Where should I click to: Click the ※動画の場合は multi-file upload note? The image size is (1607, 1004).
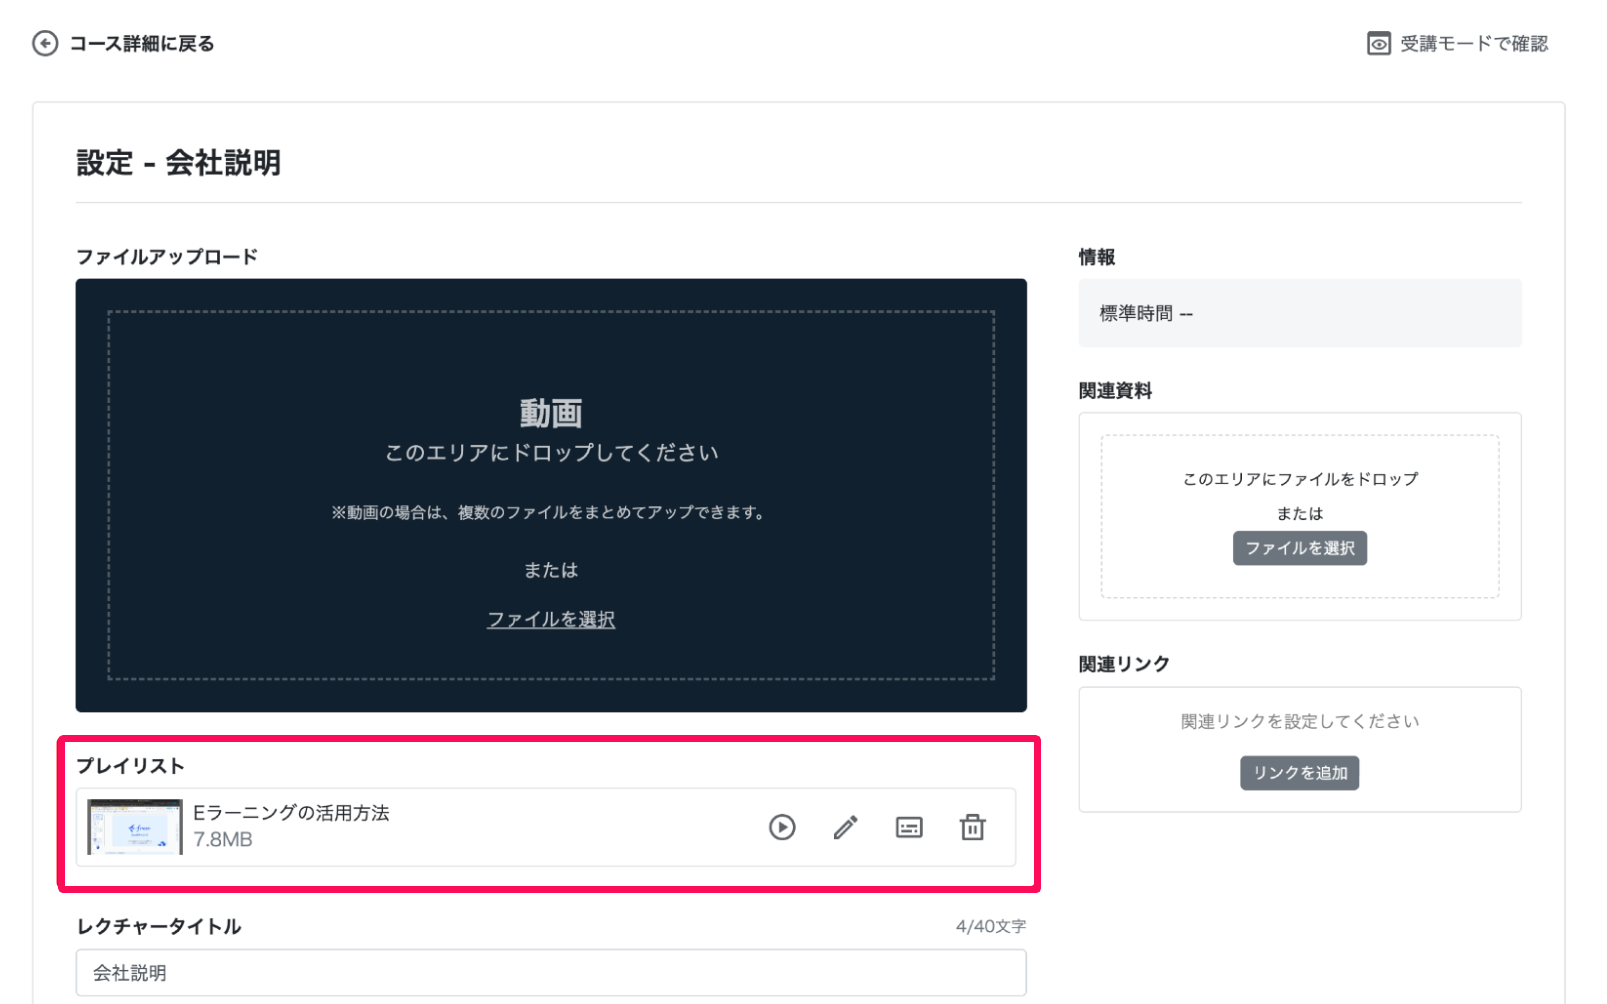pyautogui.click(x=551, y=512)
